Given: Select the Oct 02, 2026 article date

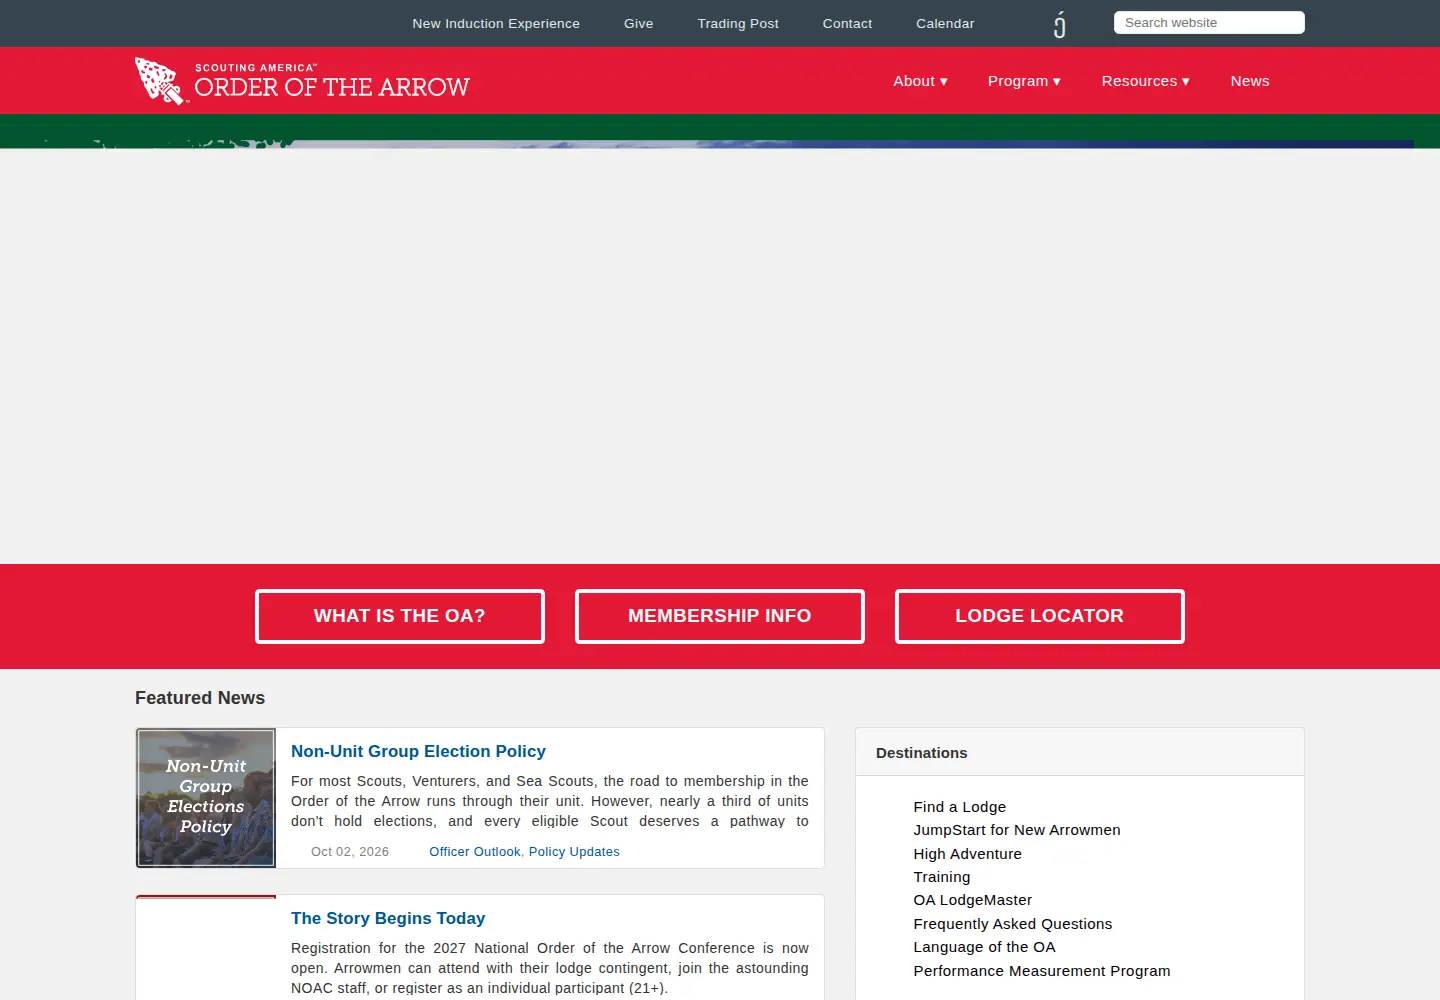Looking at the screenshot, I should pyautogui.click(x=350, y=852).
